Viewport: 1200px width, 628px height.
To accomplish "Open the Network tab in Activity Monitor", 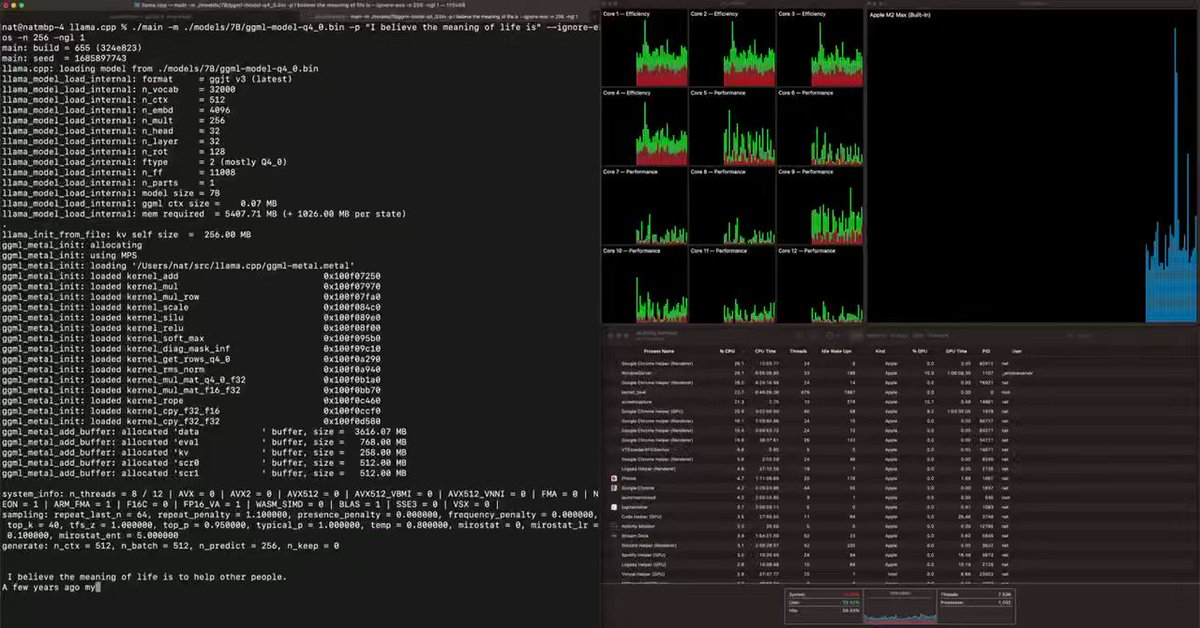I will tap(937, 336).
